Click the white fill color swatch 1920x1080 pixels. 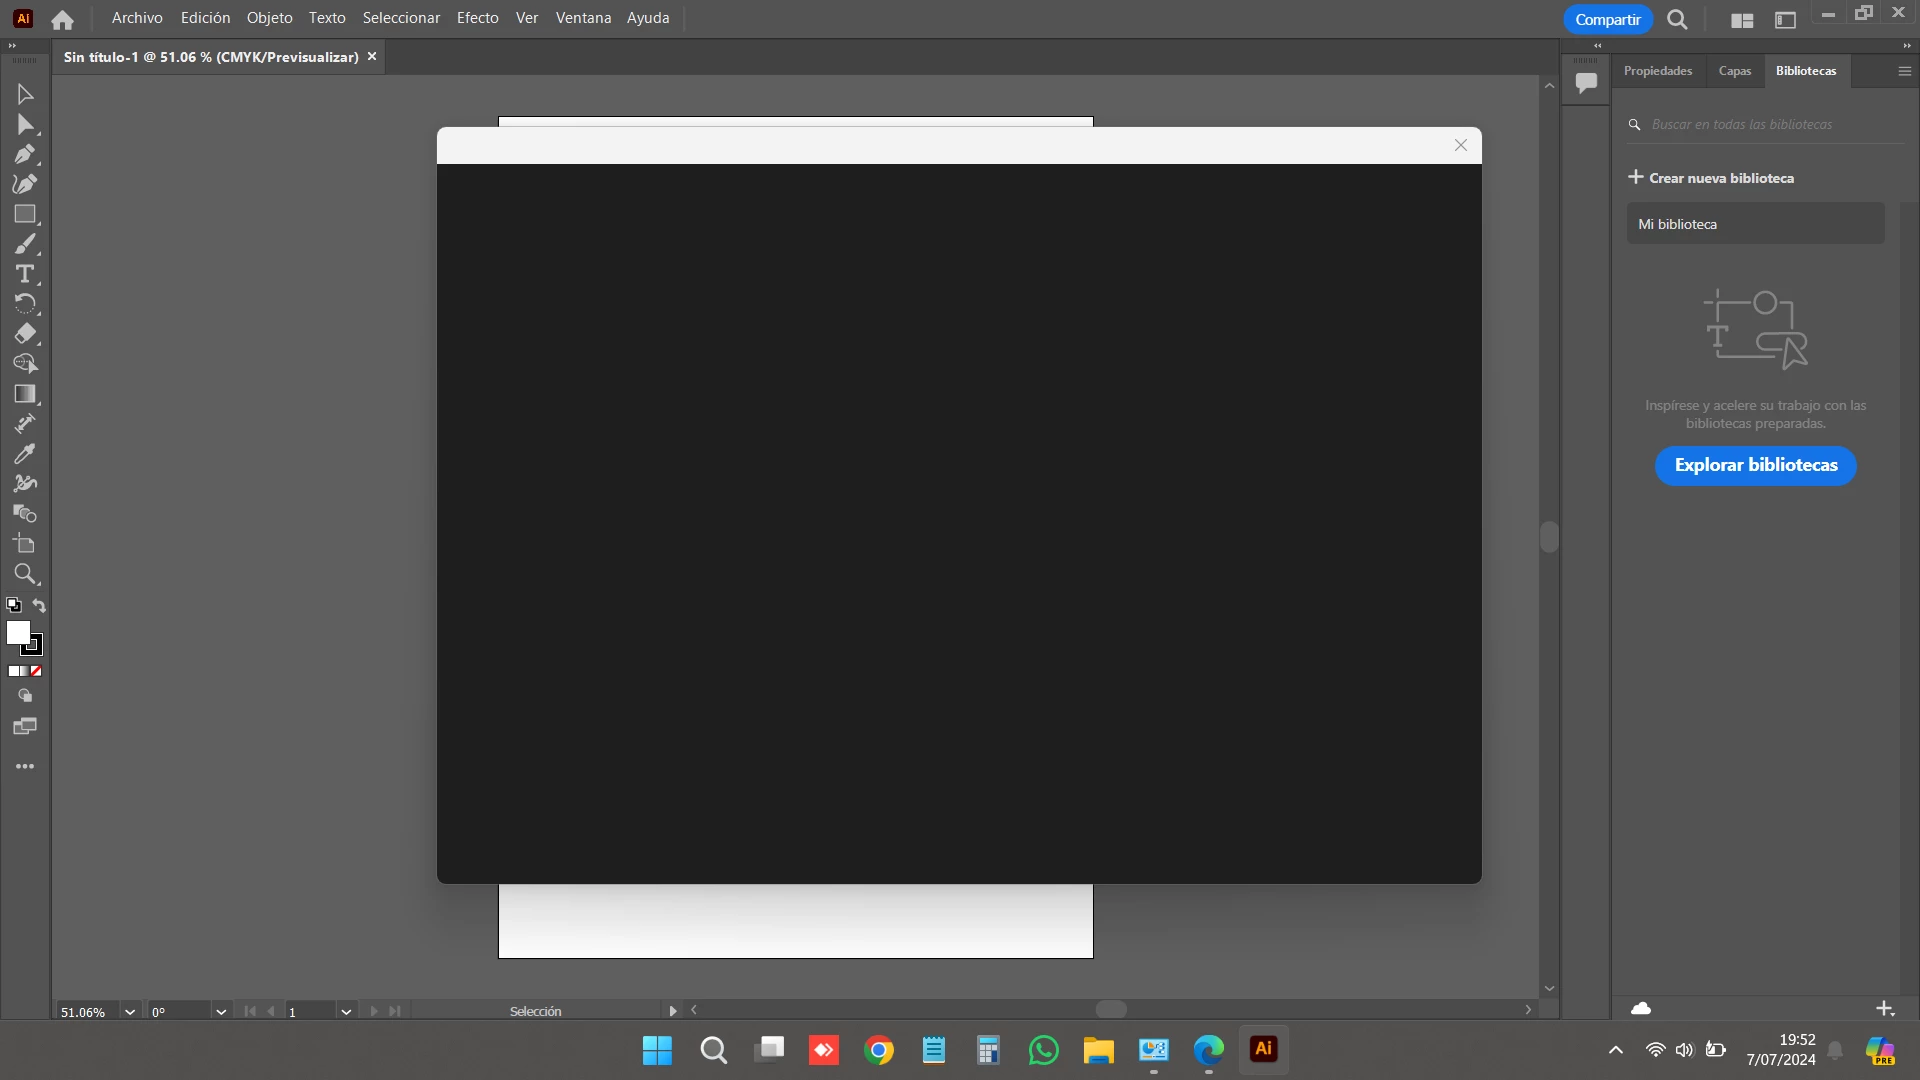(17, 632)
